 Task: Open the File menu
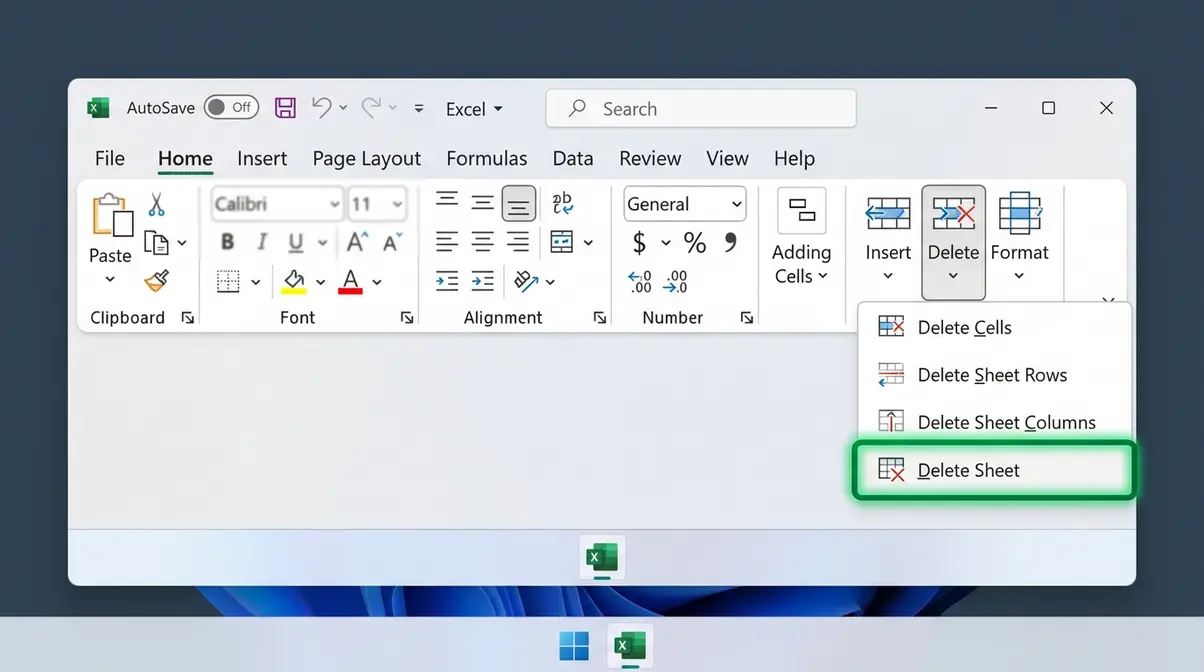pos(110,158)
